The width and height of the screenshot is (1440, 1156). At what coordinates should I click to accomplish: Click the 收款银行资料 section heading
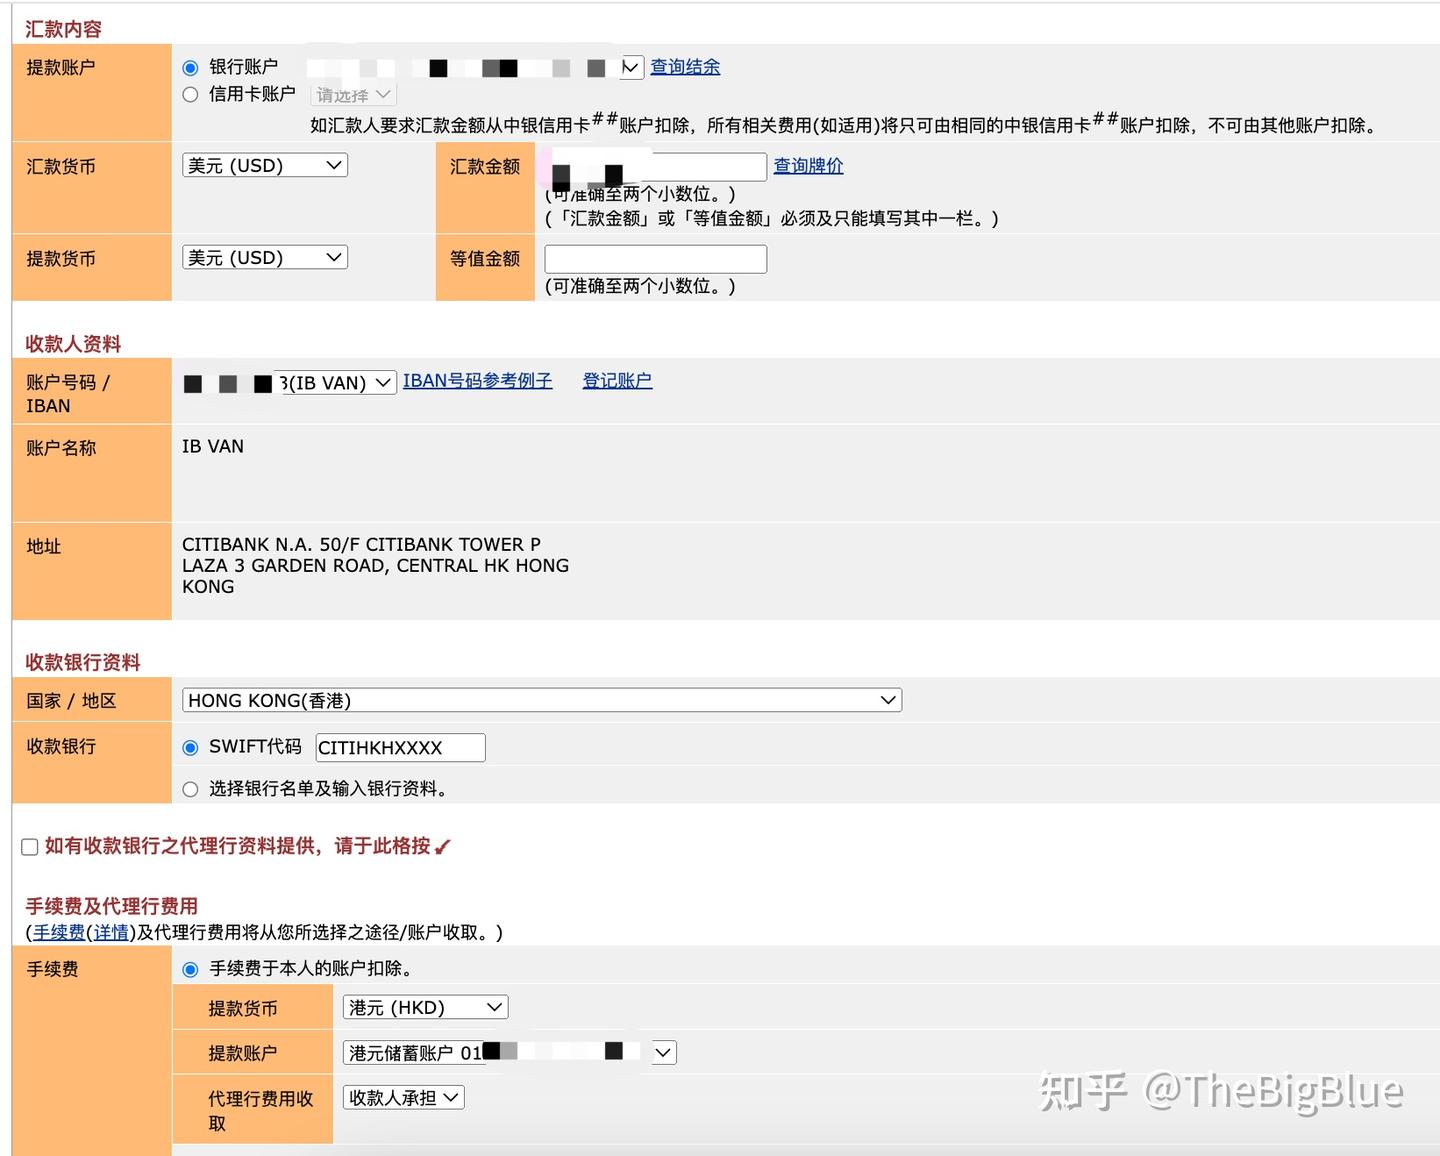pos(83,662)
